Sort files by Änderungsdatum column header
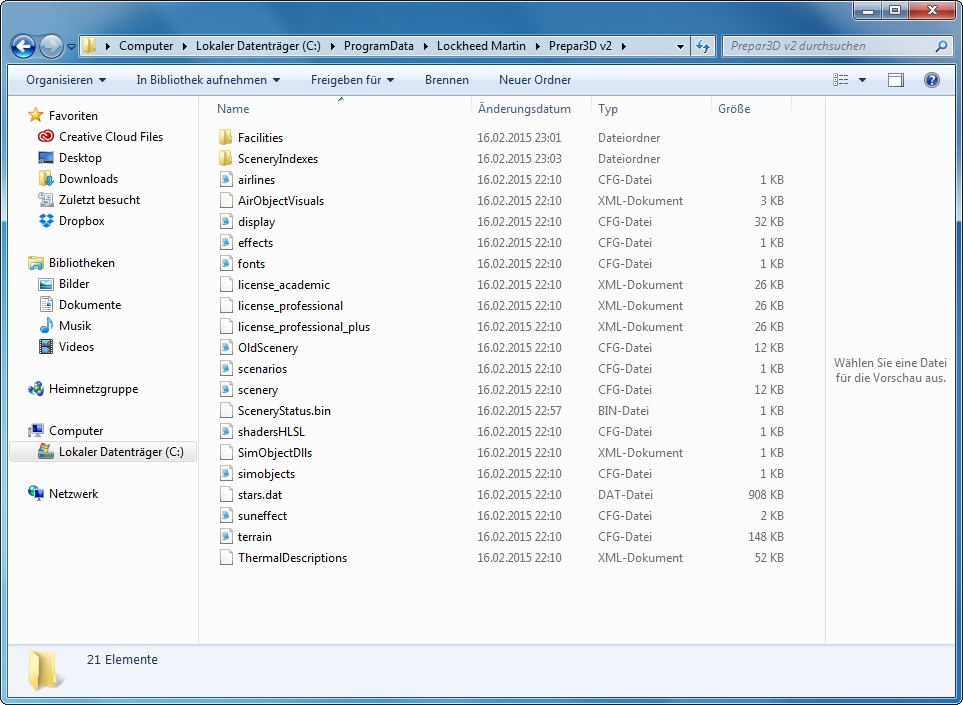The height and width of the screenshot is (705, 963). 524,109
